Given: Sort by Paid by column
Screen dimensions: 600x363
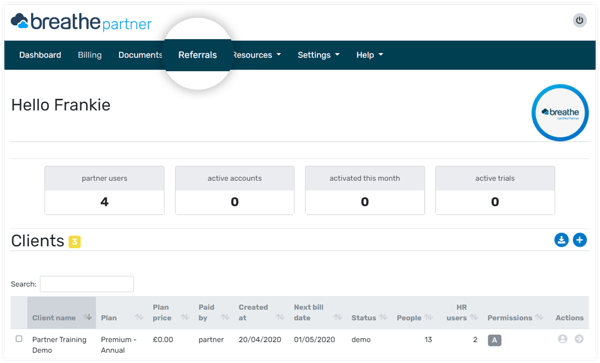Looking at the screenshot, I should [214, 313].
